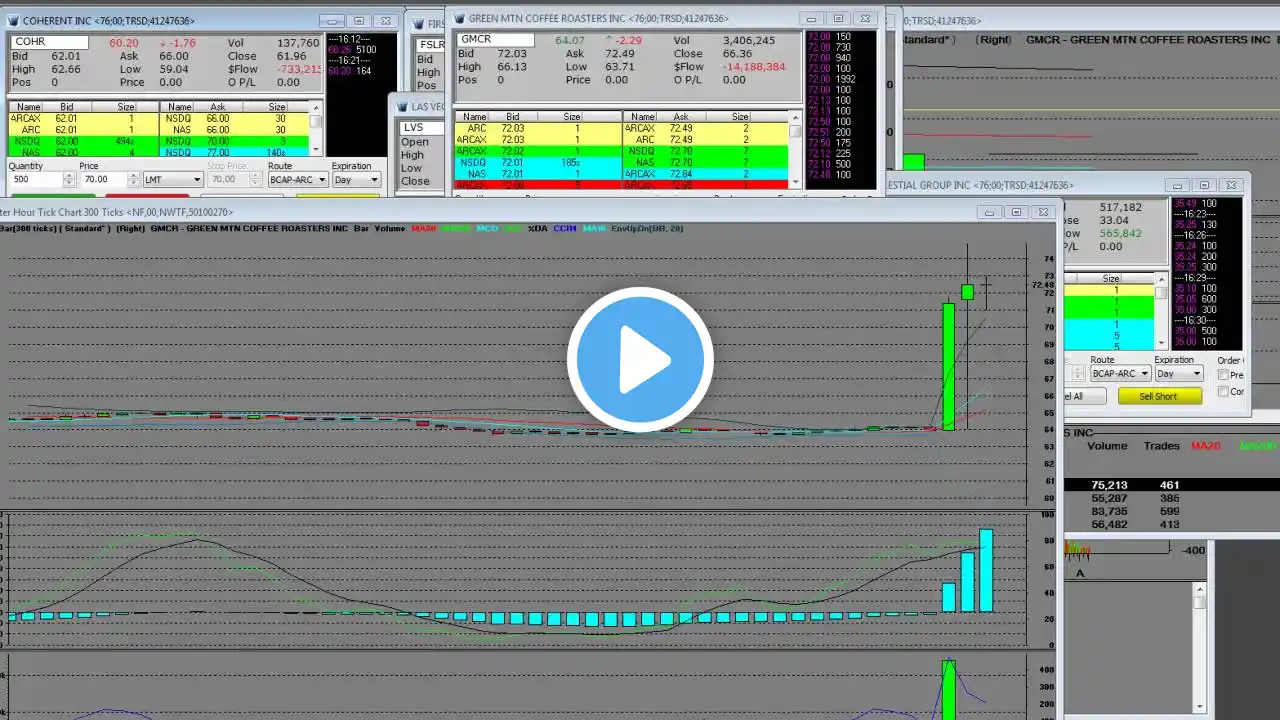Click the 72.48 price label on chart axis

(1042, 285)
